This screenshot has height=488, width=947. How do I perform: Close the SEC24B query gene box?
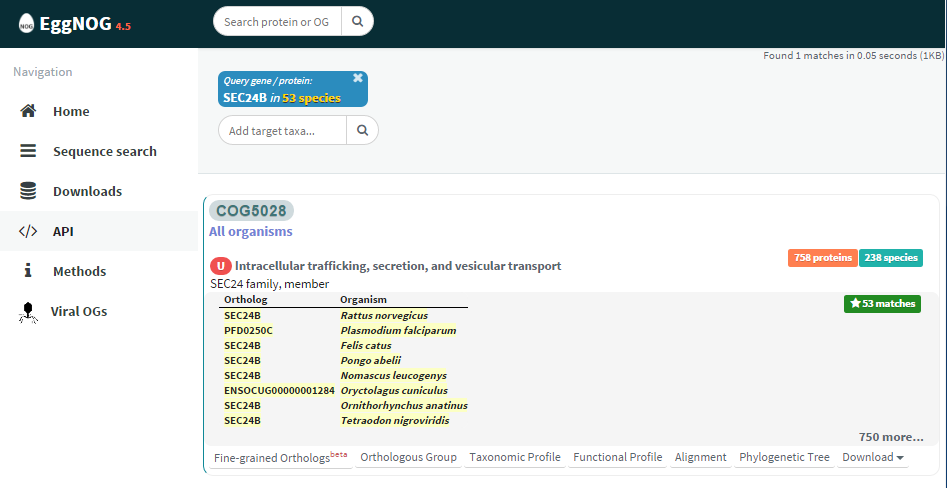[358, 78]
